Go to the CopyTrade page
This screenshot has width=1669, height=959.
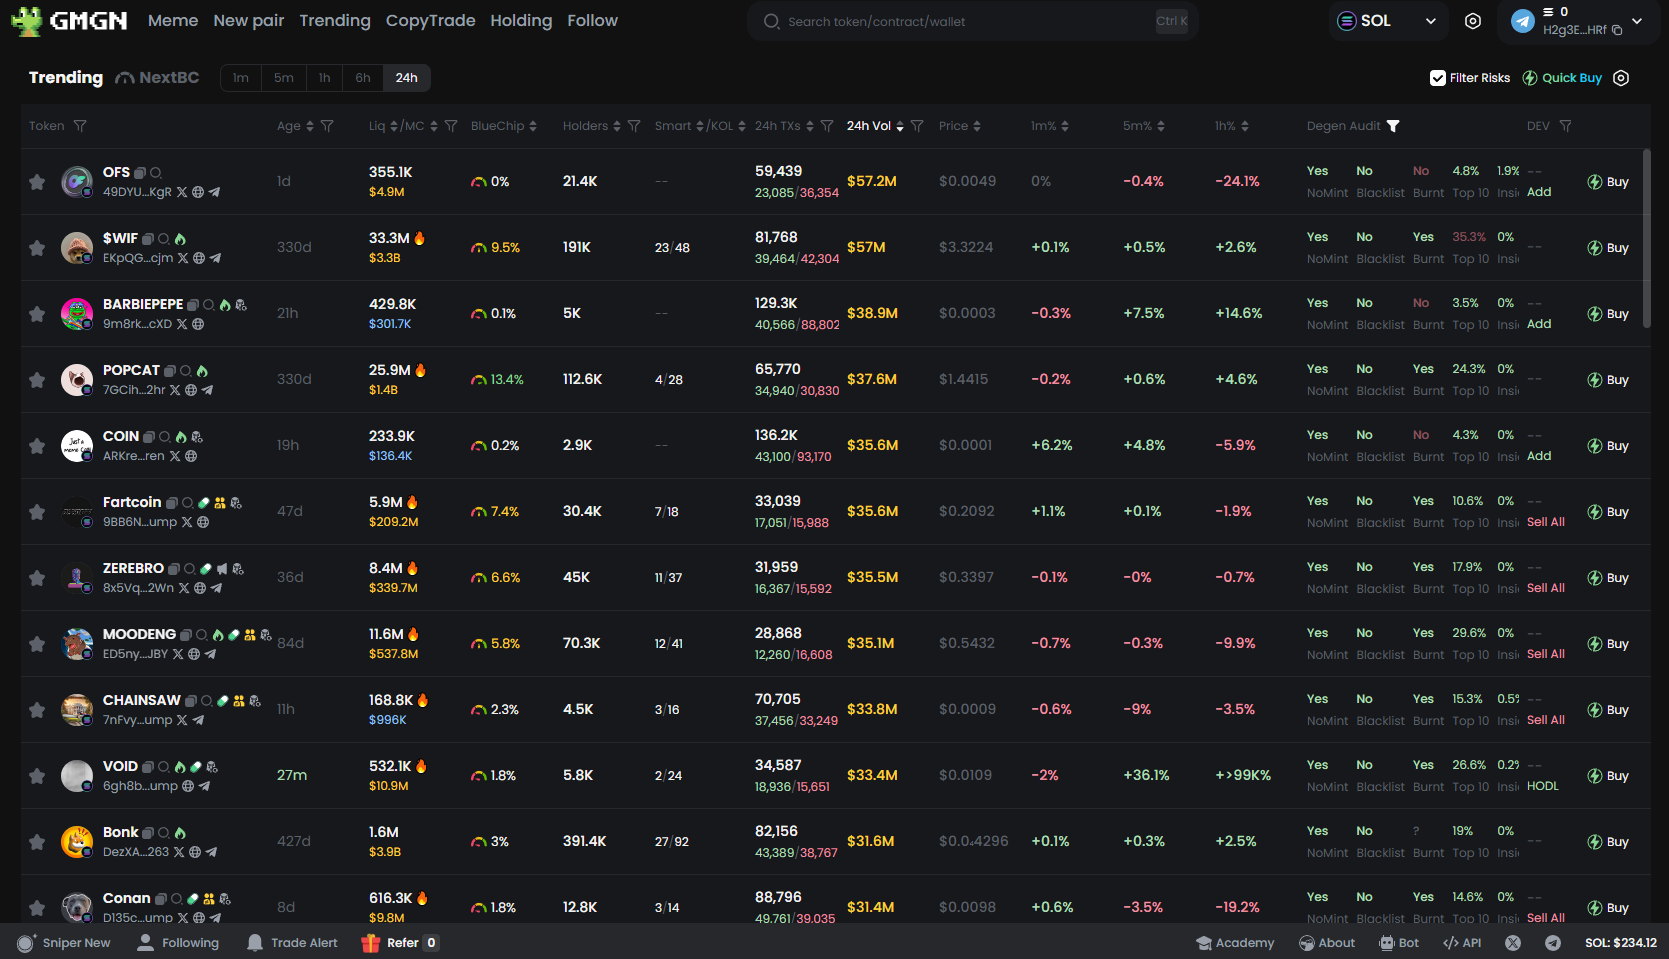[430, 21]
